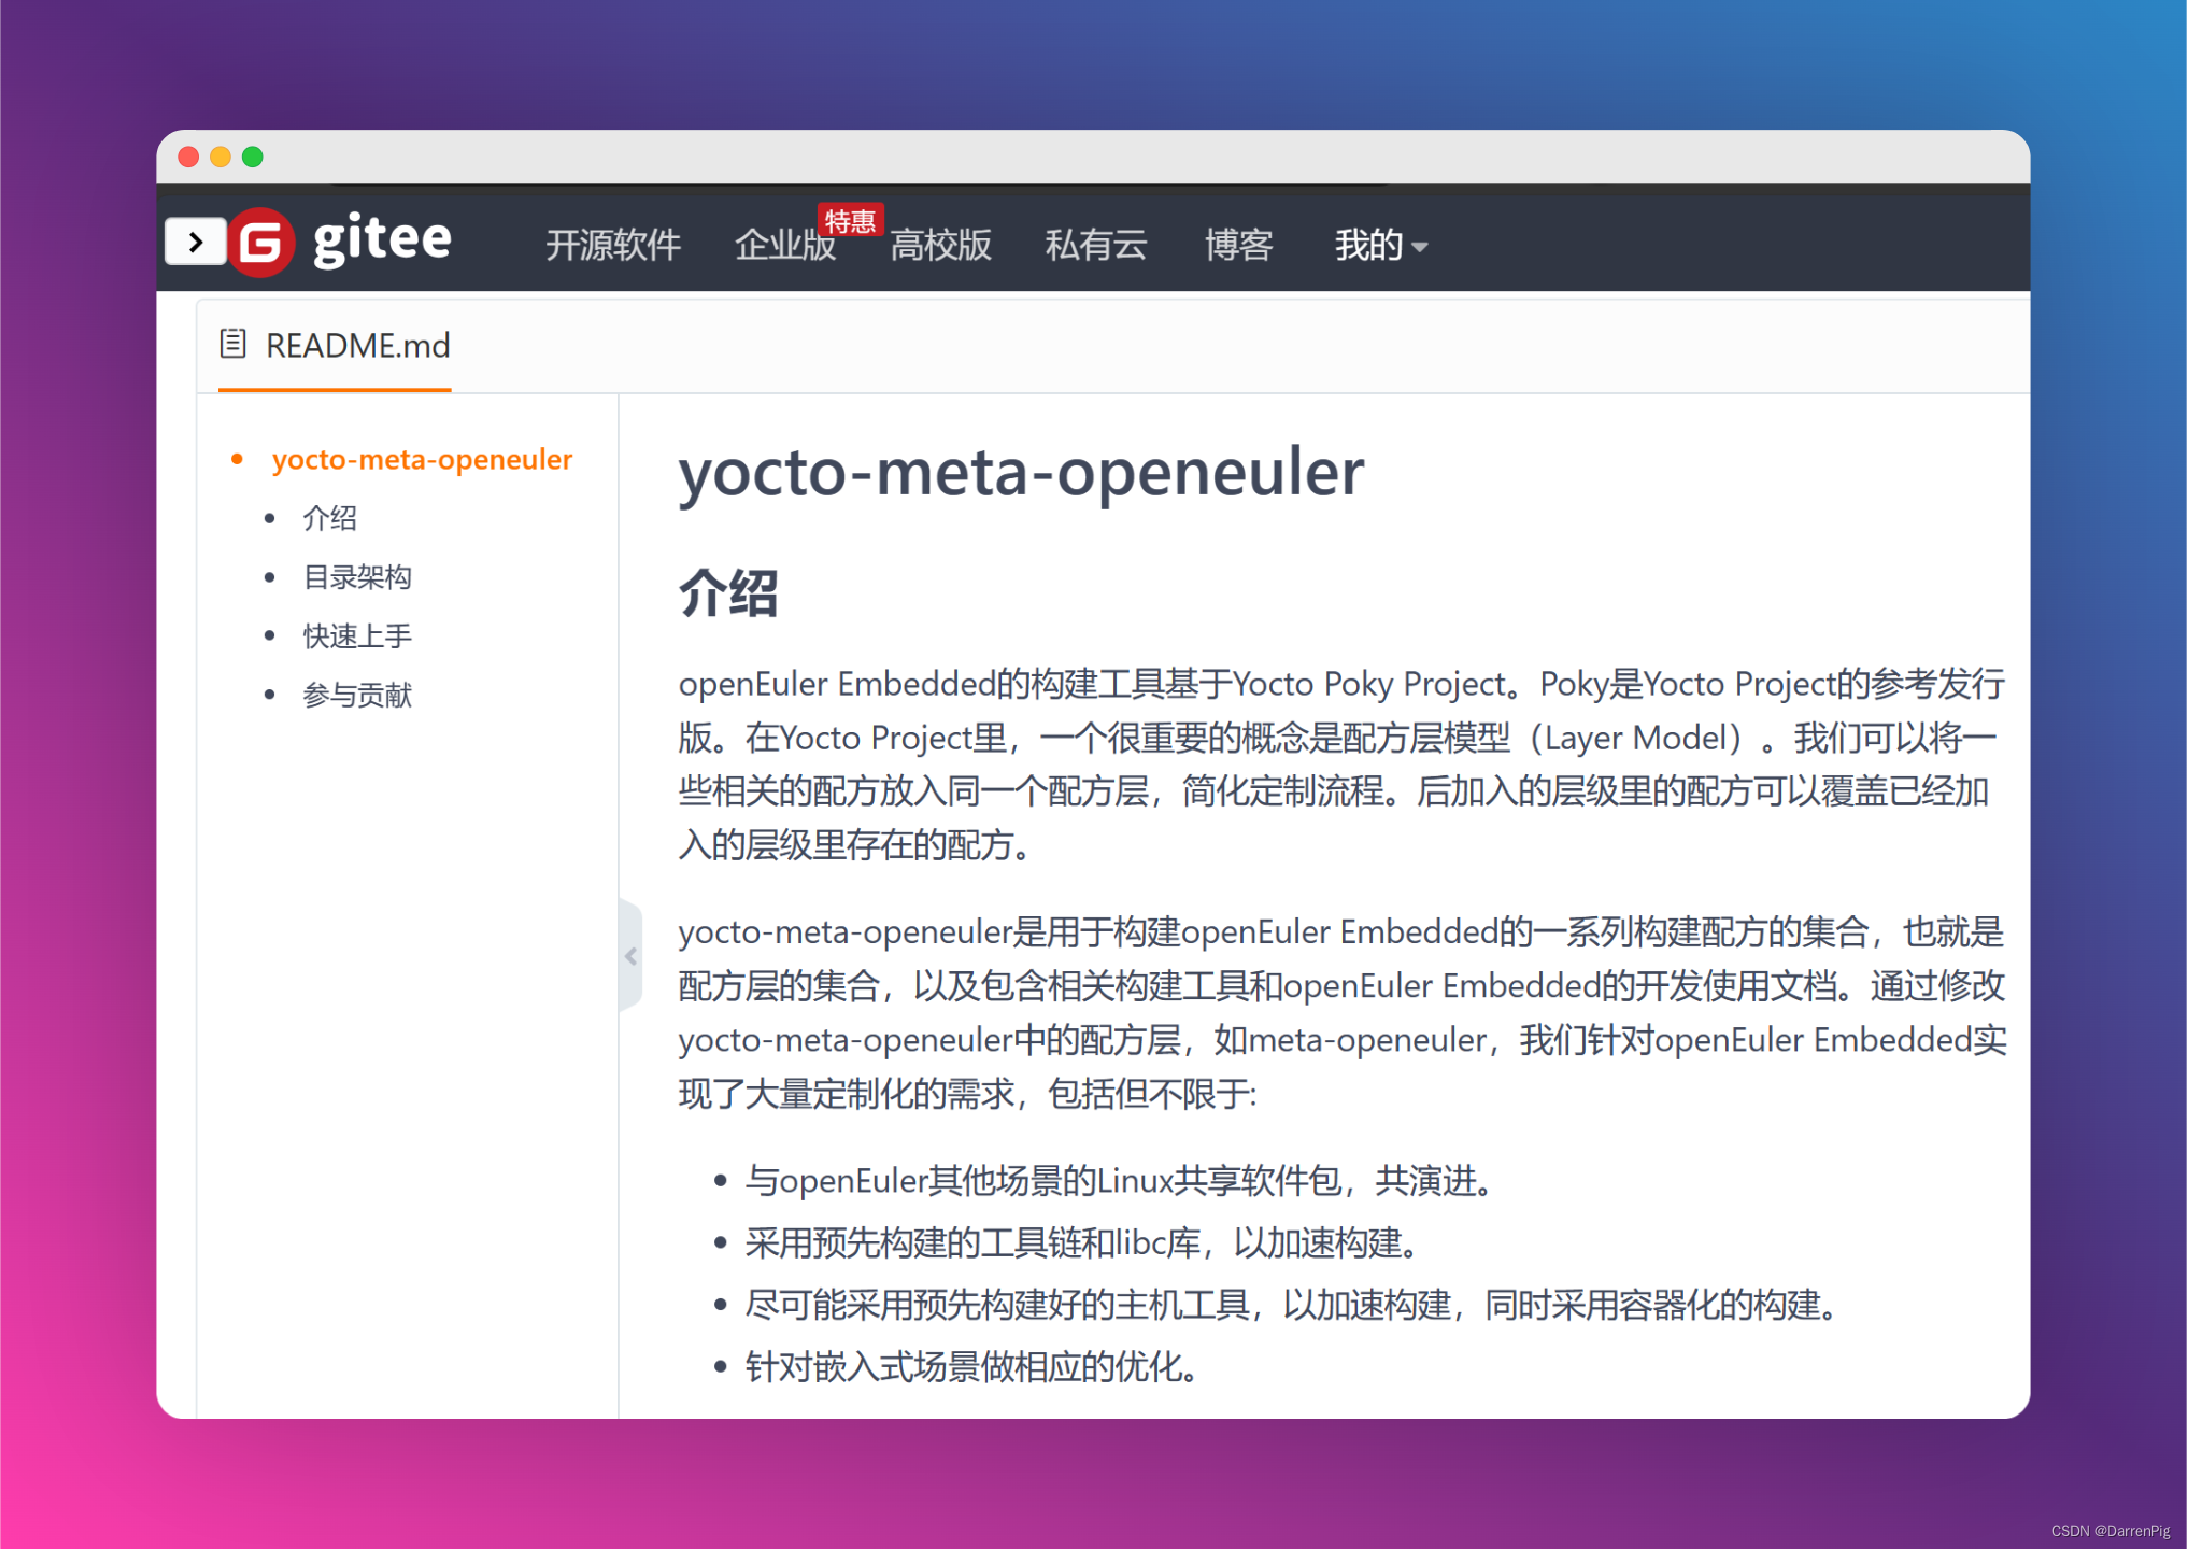Open 博客 navigation item

1238,245
